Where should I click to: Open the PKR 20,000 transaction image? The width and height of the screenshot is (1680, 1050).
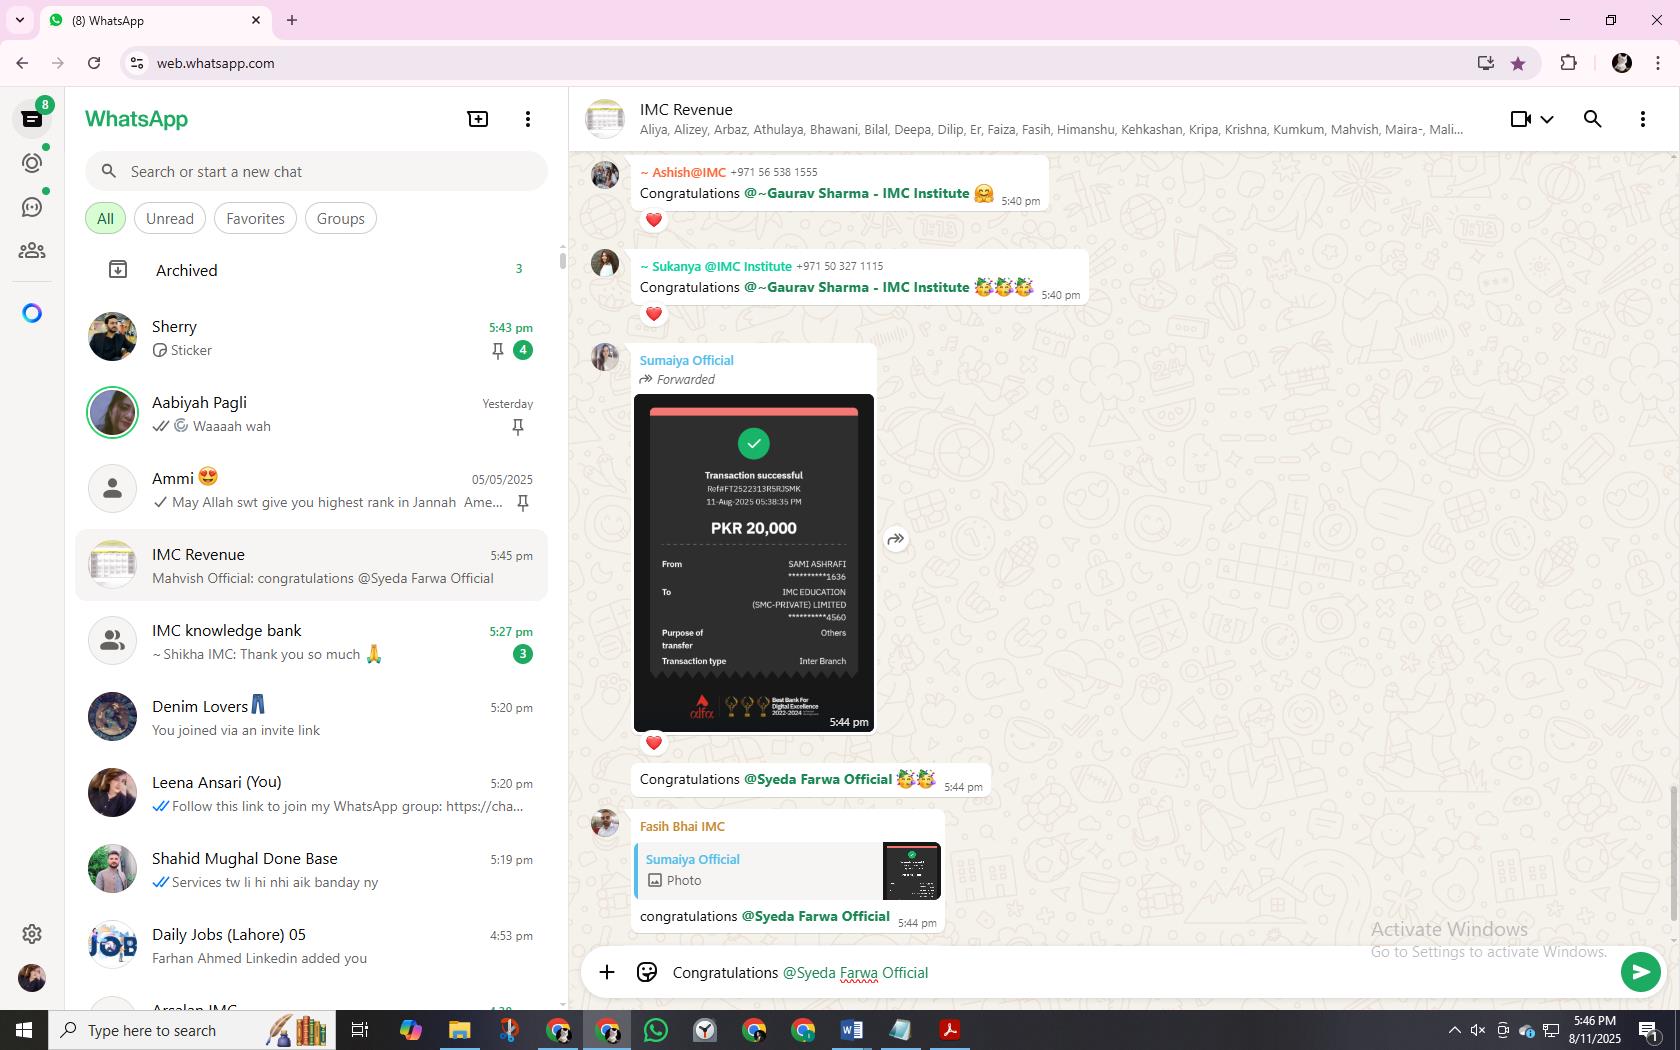click(x=754, y=563)
